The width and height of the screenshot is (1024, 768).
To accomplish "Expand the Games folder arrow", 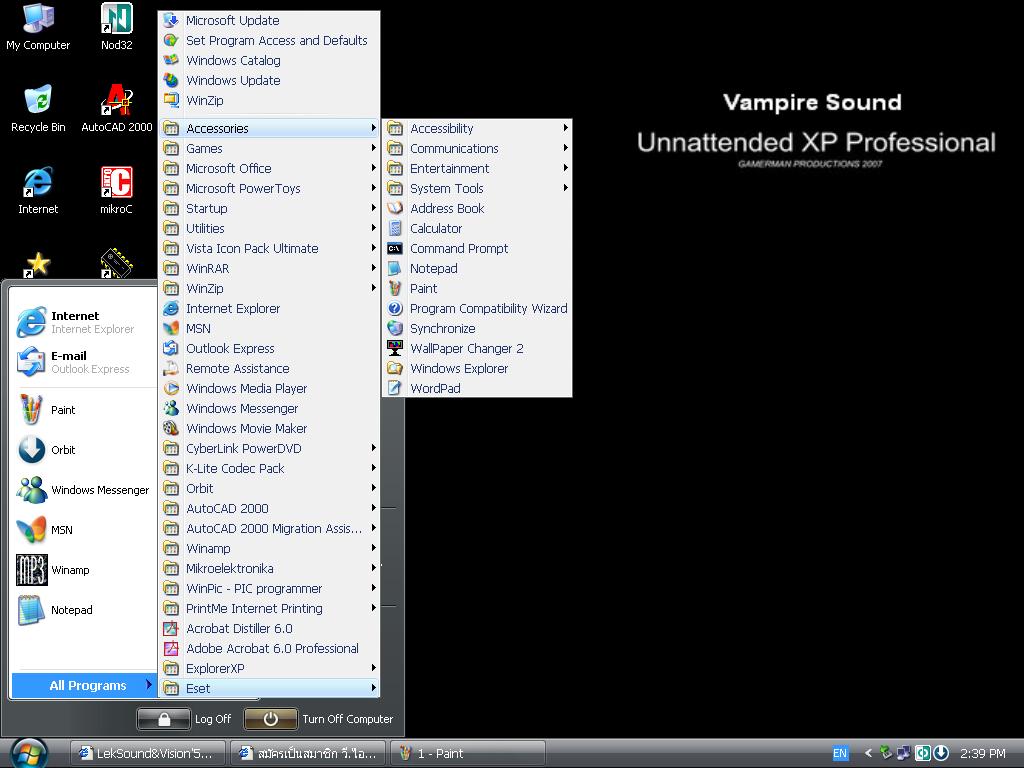I will [x=374, y=148].
